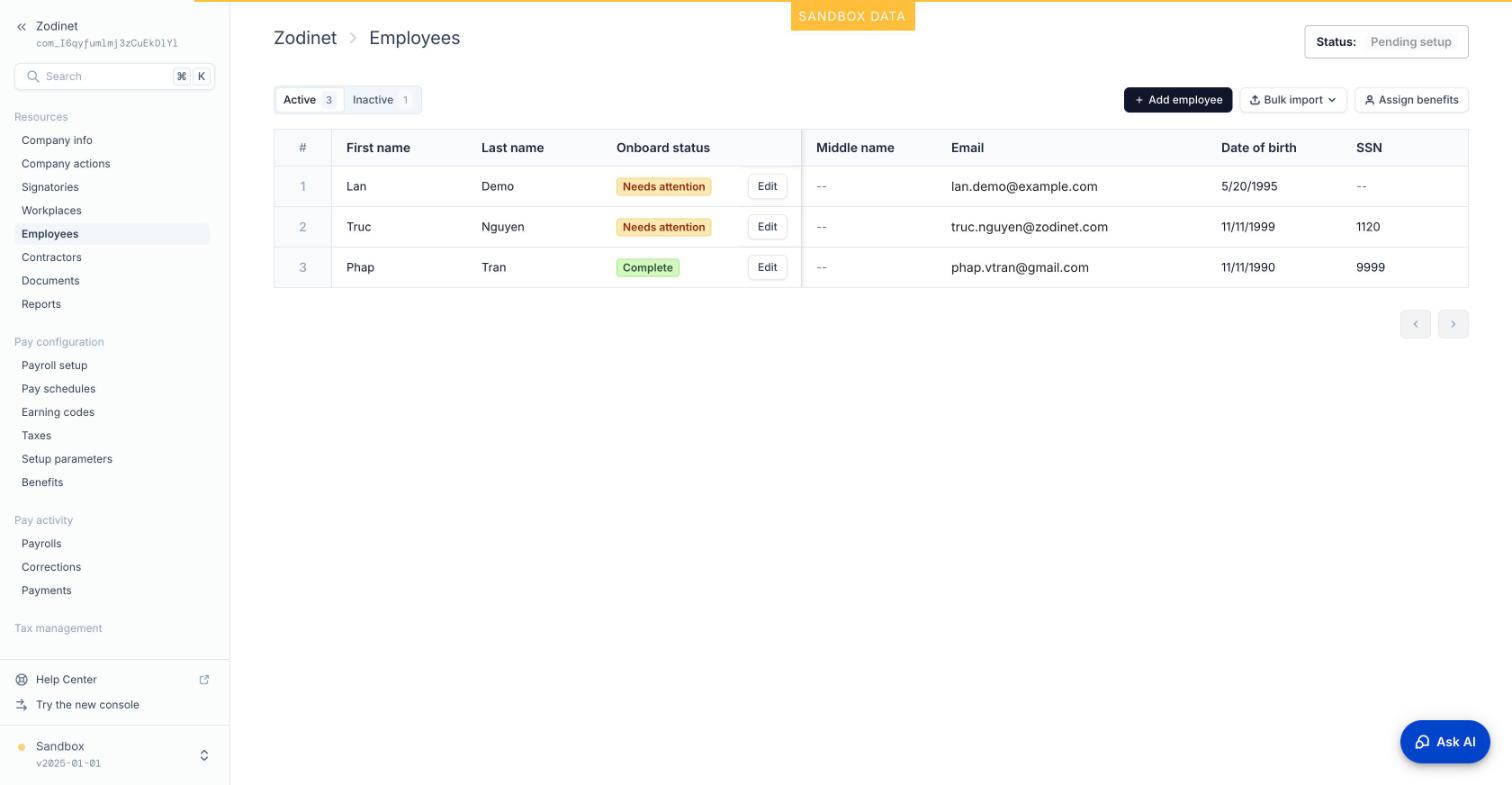The width and height of the screenshot is (1512, 785).
Task: Open Payroll setup in sidebar
Action: tap(54, 365)
